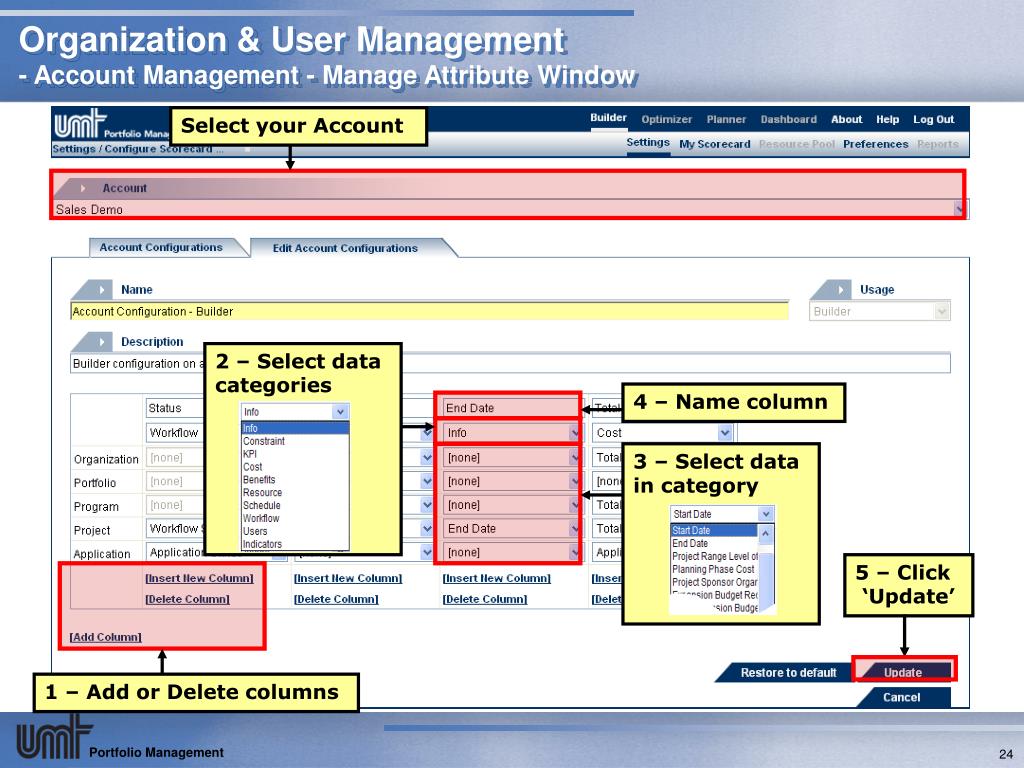Click the Add Column link
This screenshot has height=768, width=1024.
click(106, 637)
